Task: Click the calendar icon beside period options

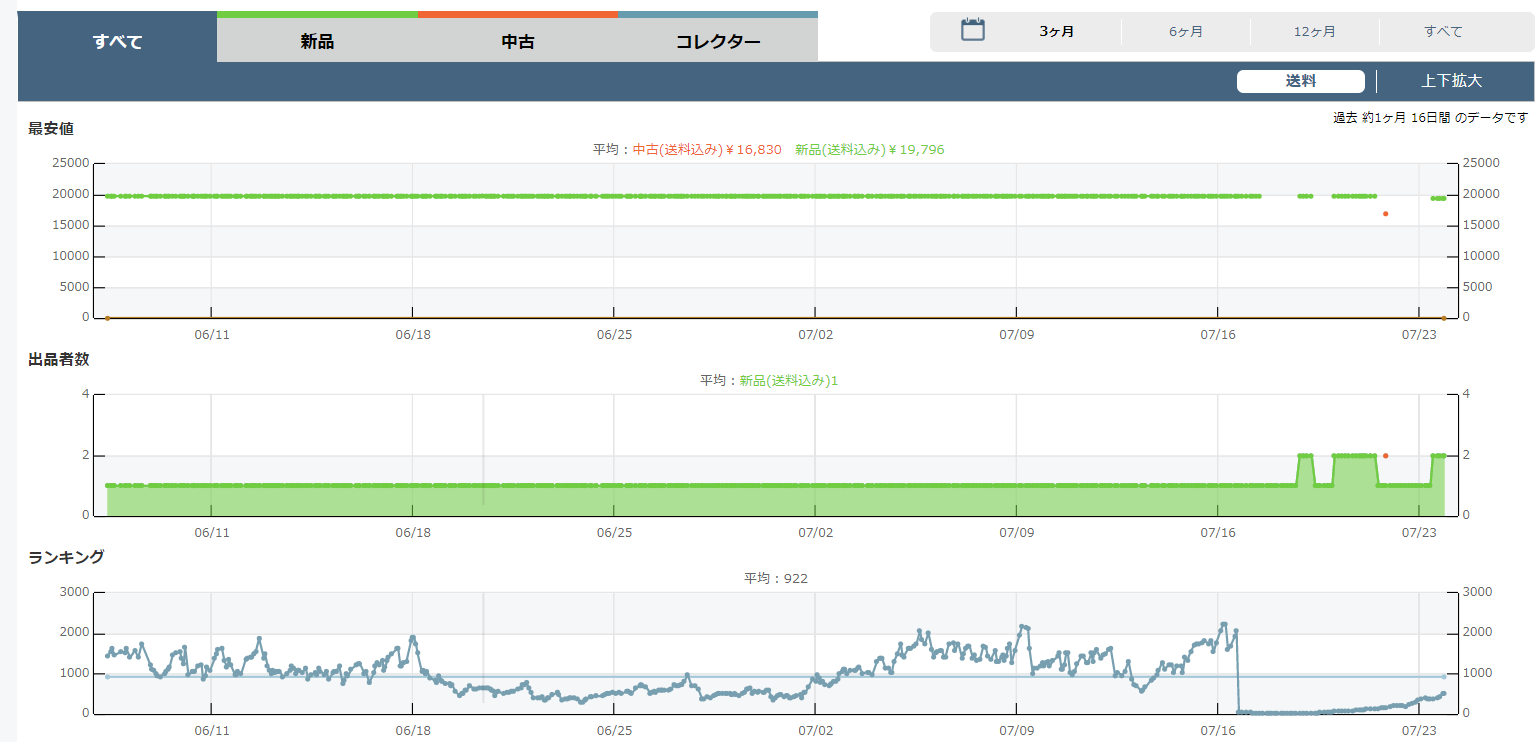Action: point(973,30)
